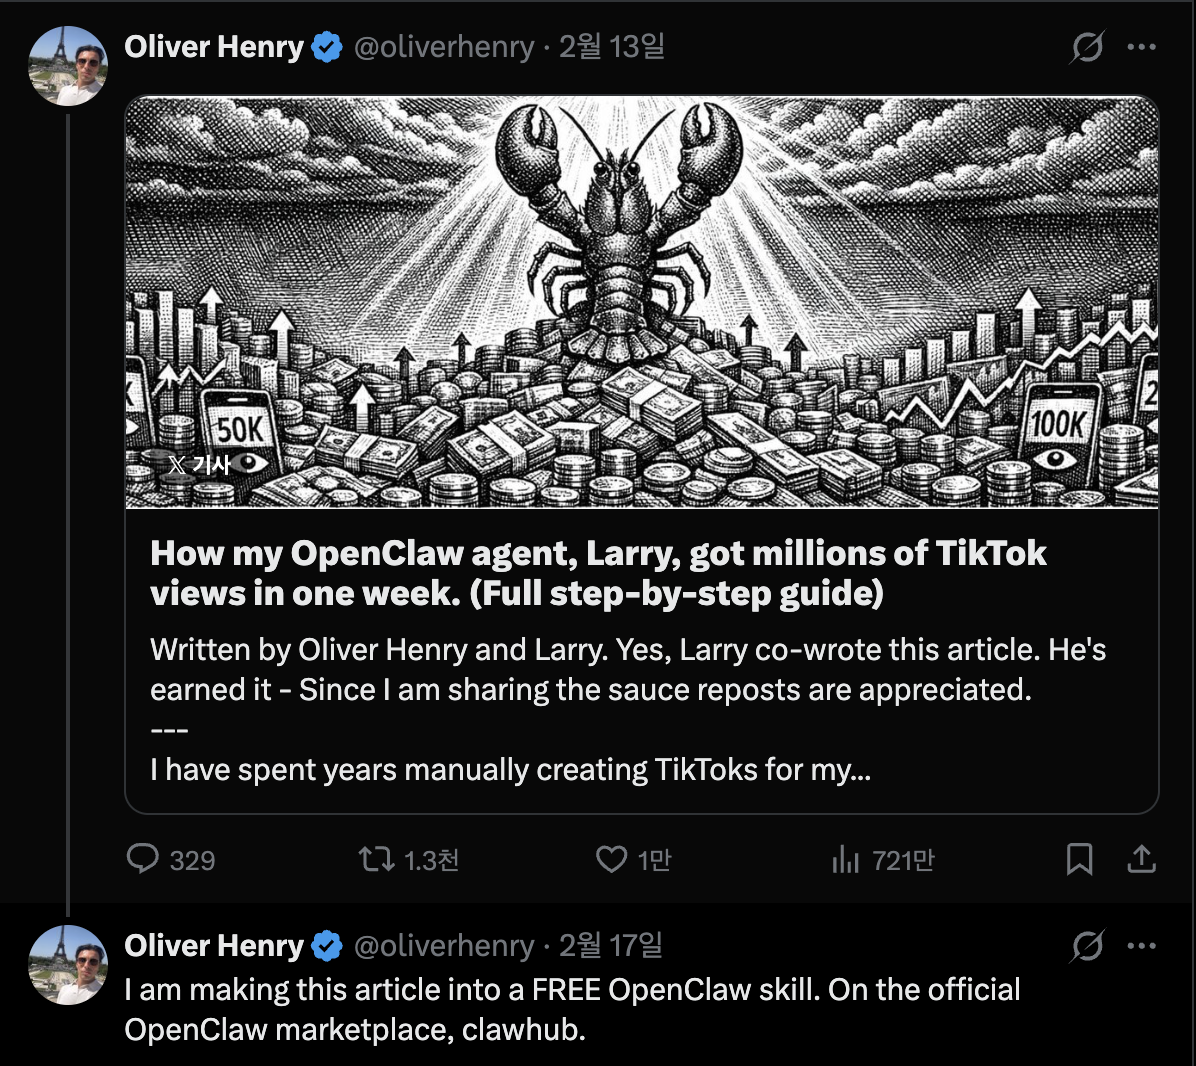Click the Grok icon on first tweet
The image size is (1196, 1066).
(1087, 47)
